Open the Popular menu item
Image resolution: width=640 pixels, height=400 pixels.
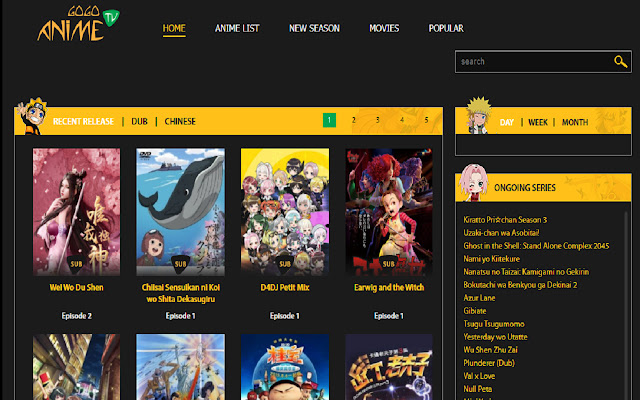tap(446, 28)
